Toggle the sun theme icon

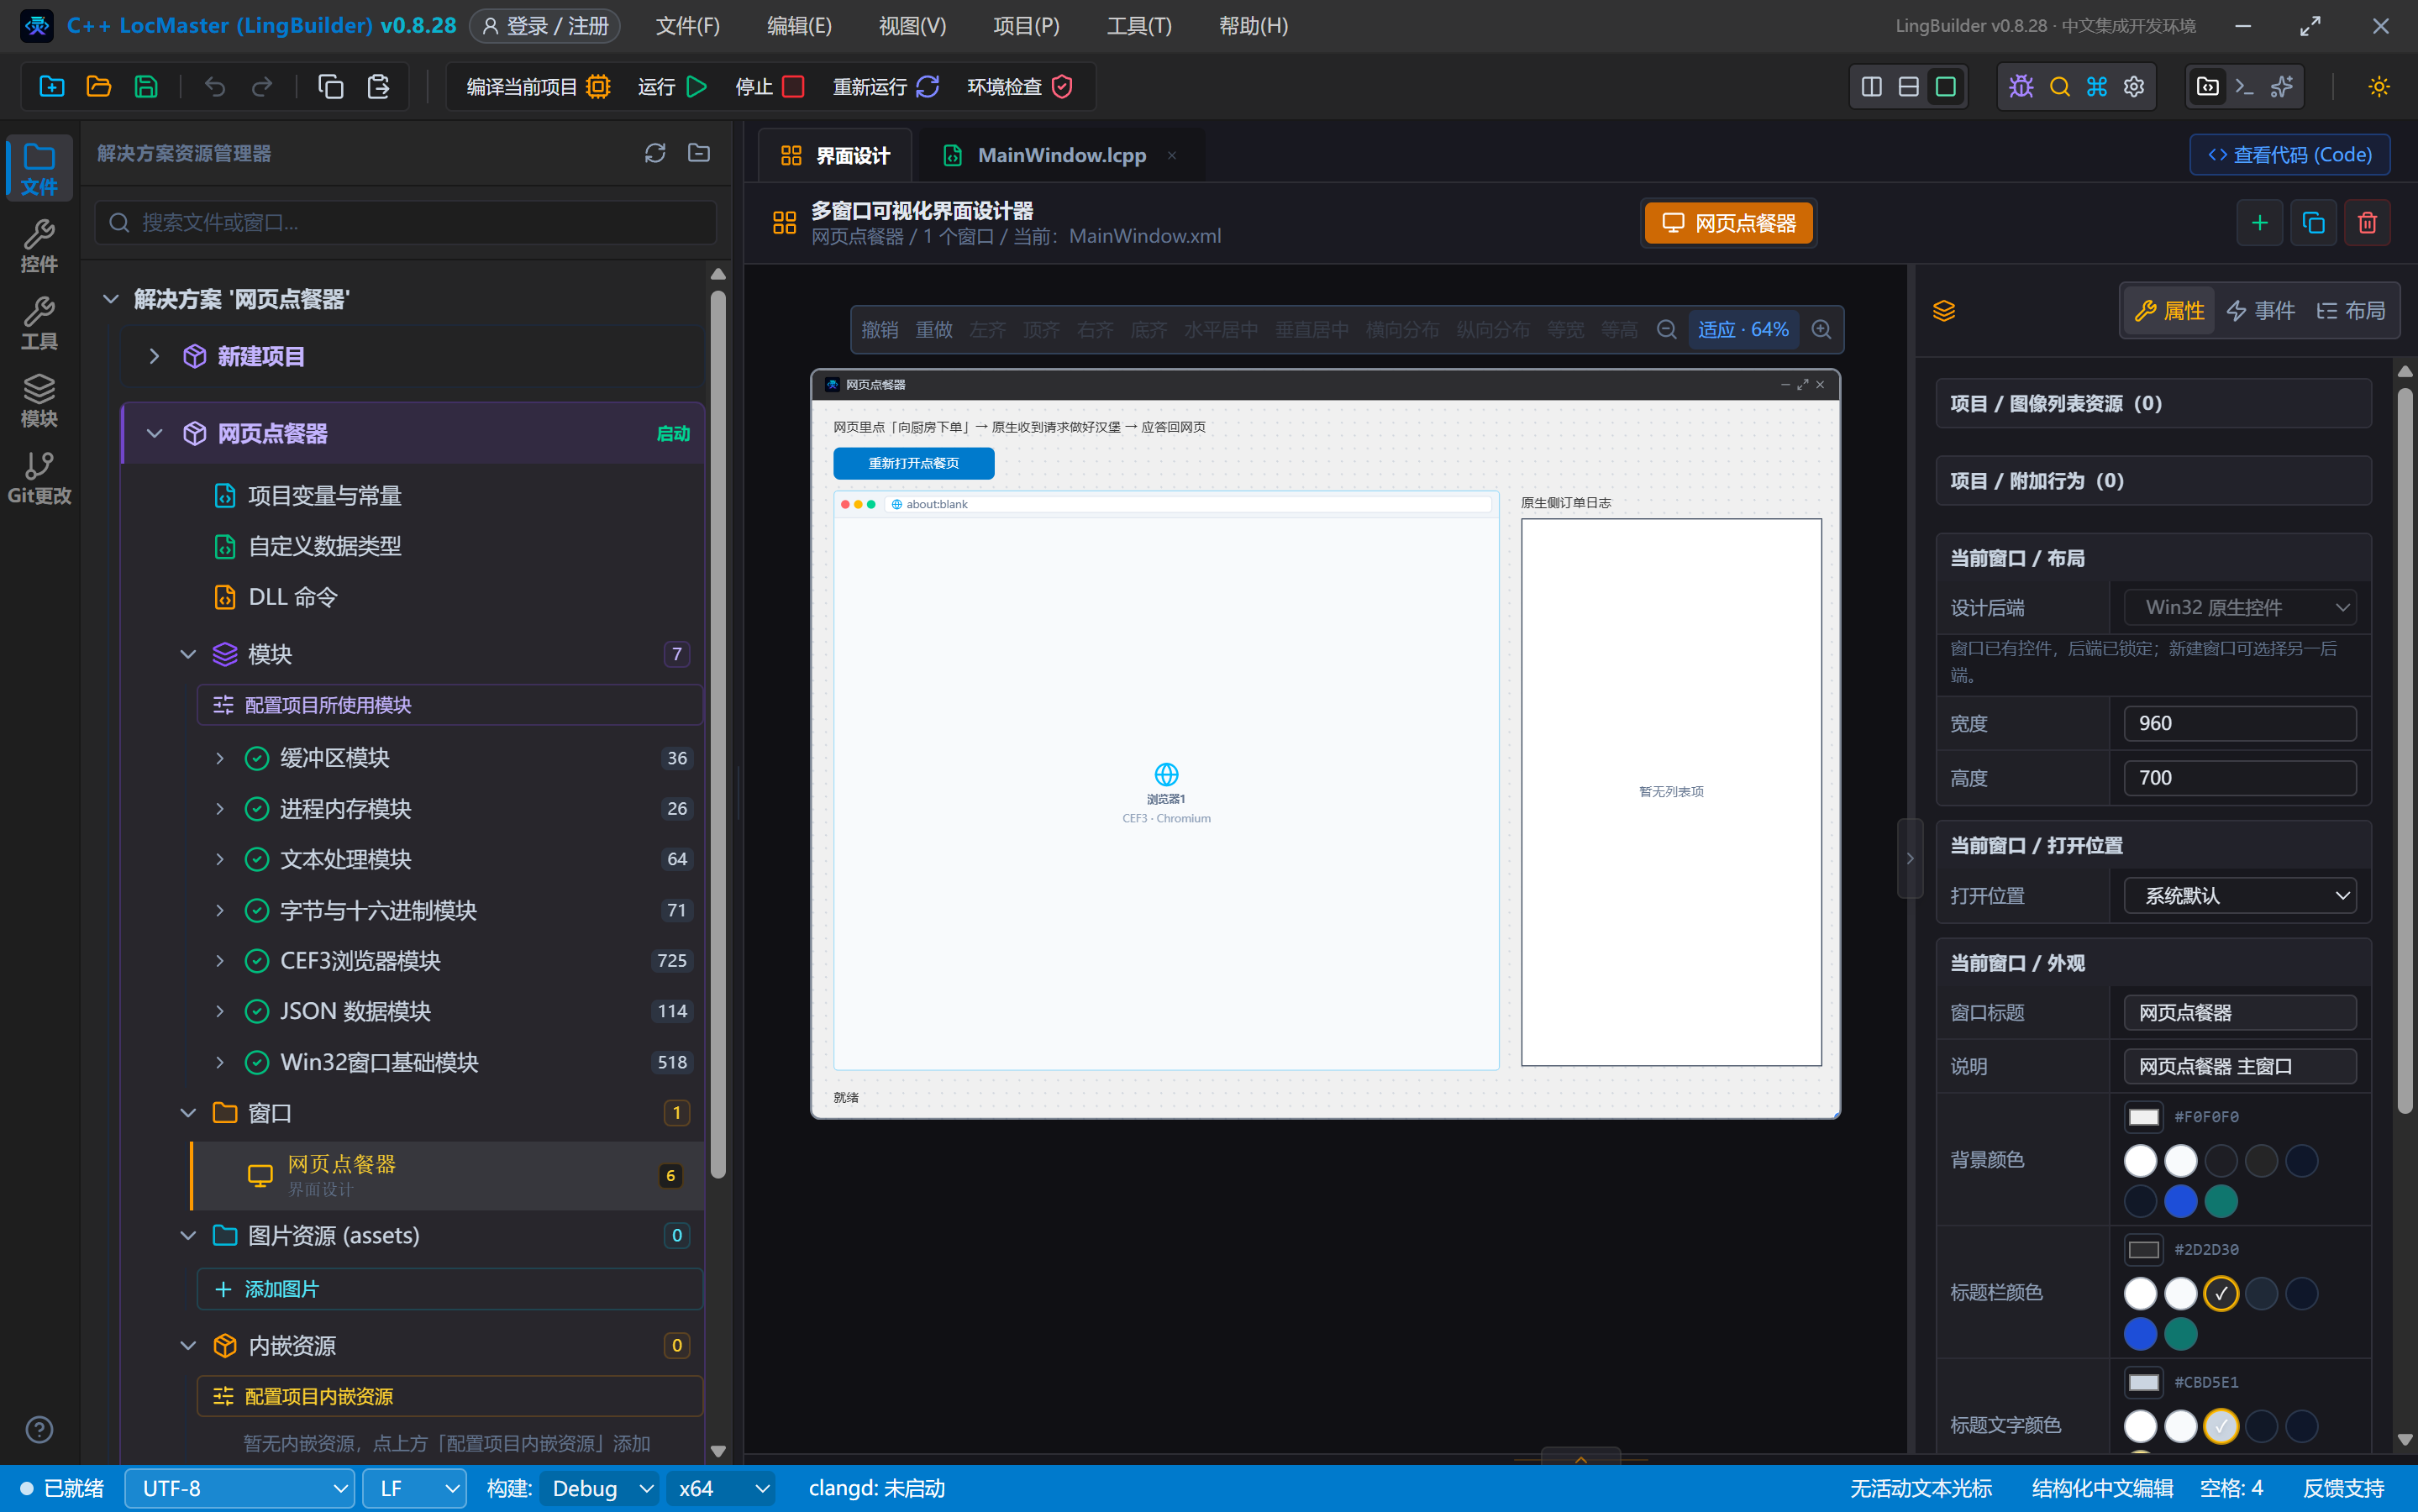tap(2379, 87)
